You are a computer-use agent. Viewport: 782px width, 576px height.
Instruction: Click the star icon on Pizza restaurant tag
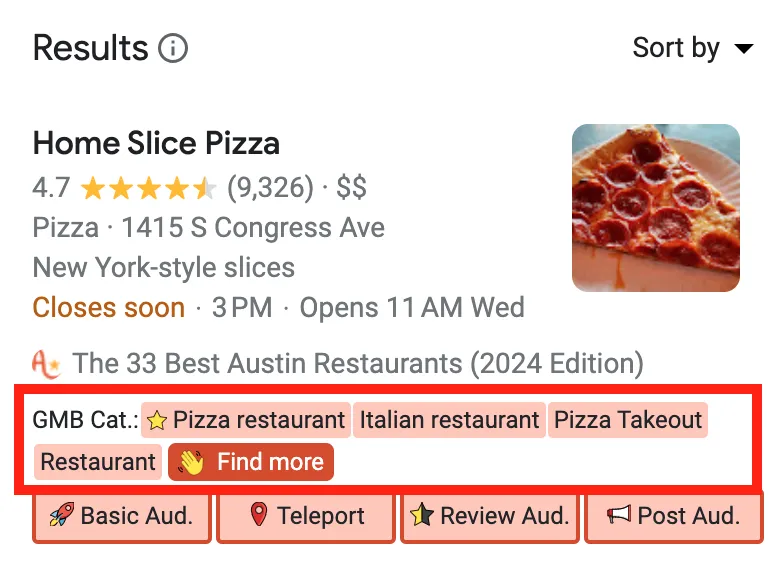157,420
